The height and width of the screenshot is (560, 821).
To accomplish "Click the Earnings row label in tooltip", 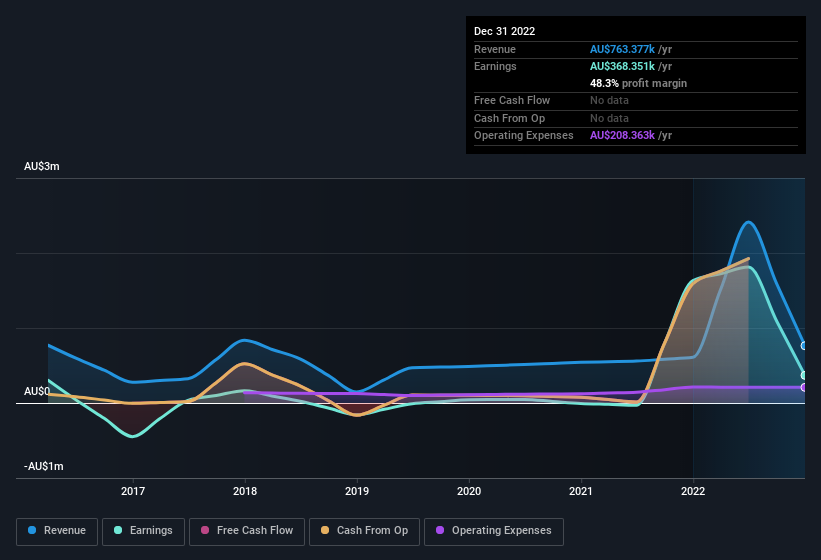I will 495,66.
